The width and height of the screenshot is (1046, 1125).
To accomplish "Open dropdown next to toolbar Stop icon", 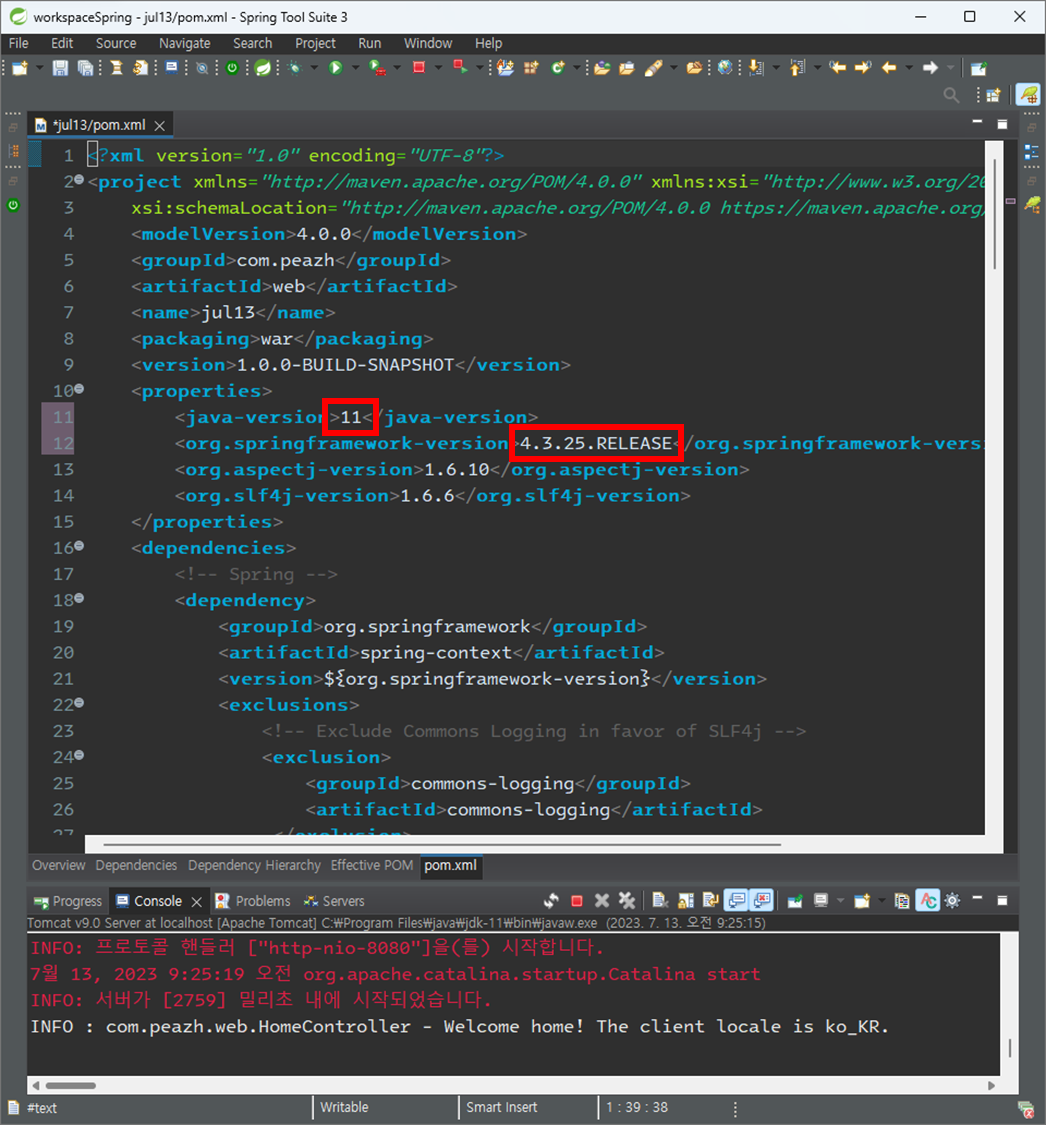I will coord(438,68).
